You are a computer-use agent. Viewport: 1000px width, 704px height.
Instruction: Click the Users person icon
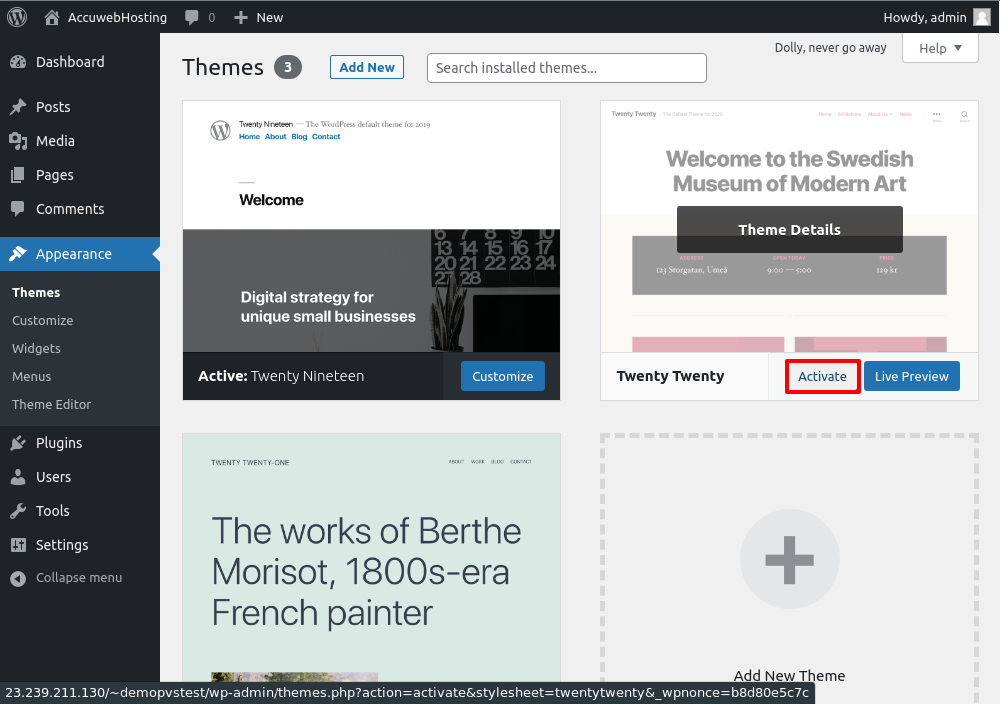point(18,477)
